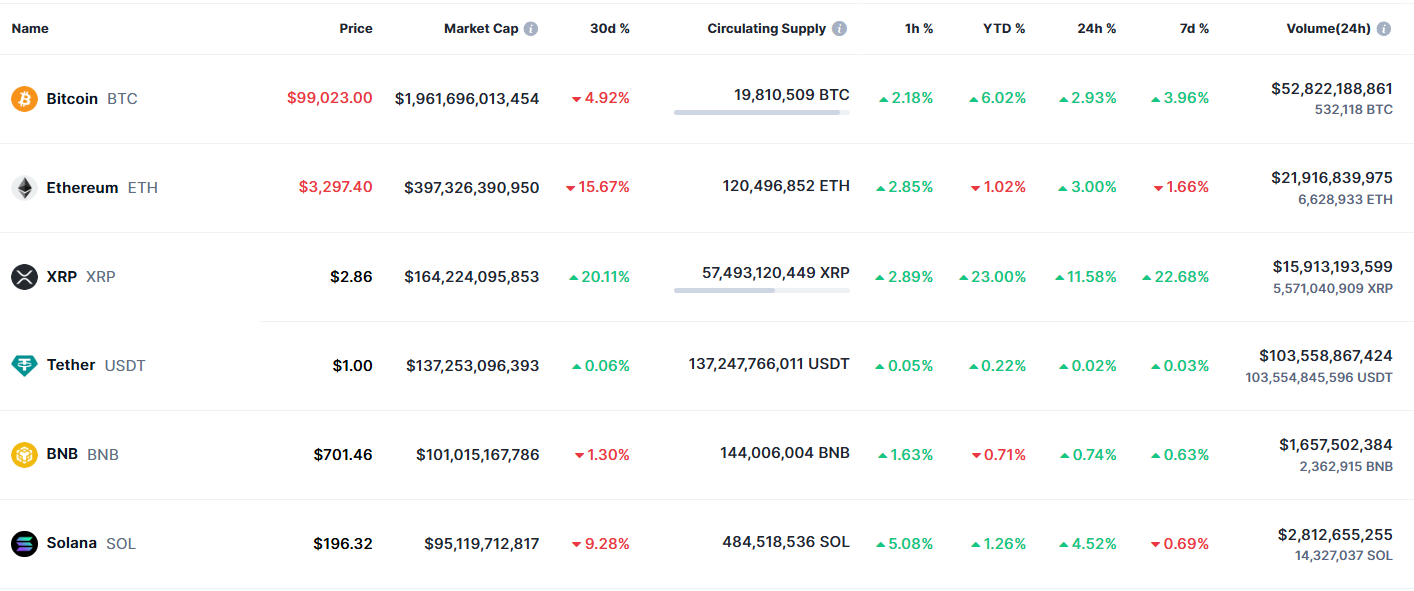Open the BNB coin page link

[62, 454]
